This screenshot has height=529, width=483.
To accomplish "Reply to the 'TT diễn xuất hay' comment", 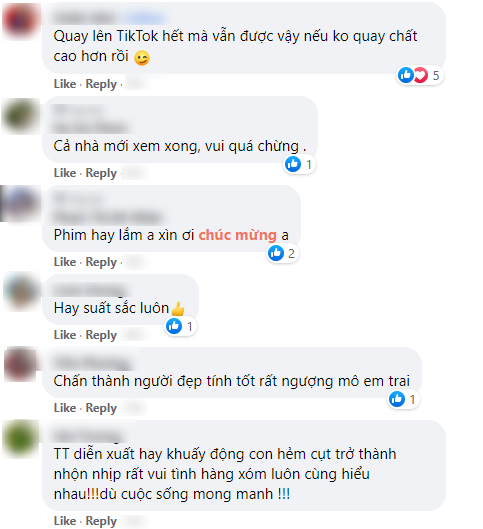I will 101,521.
